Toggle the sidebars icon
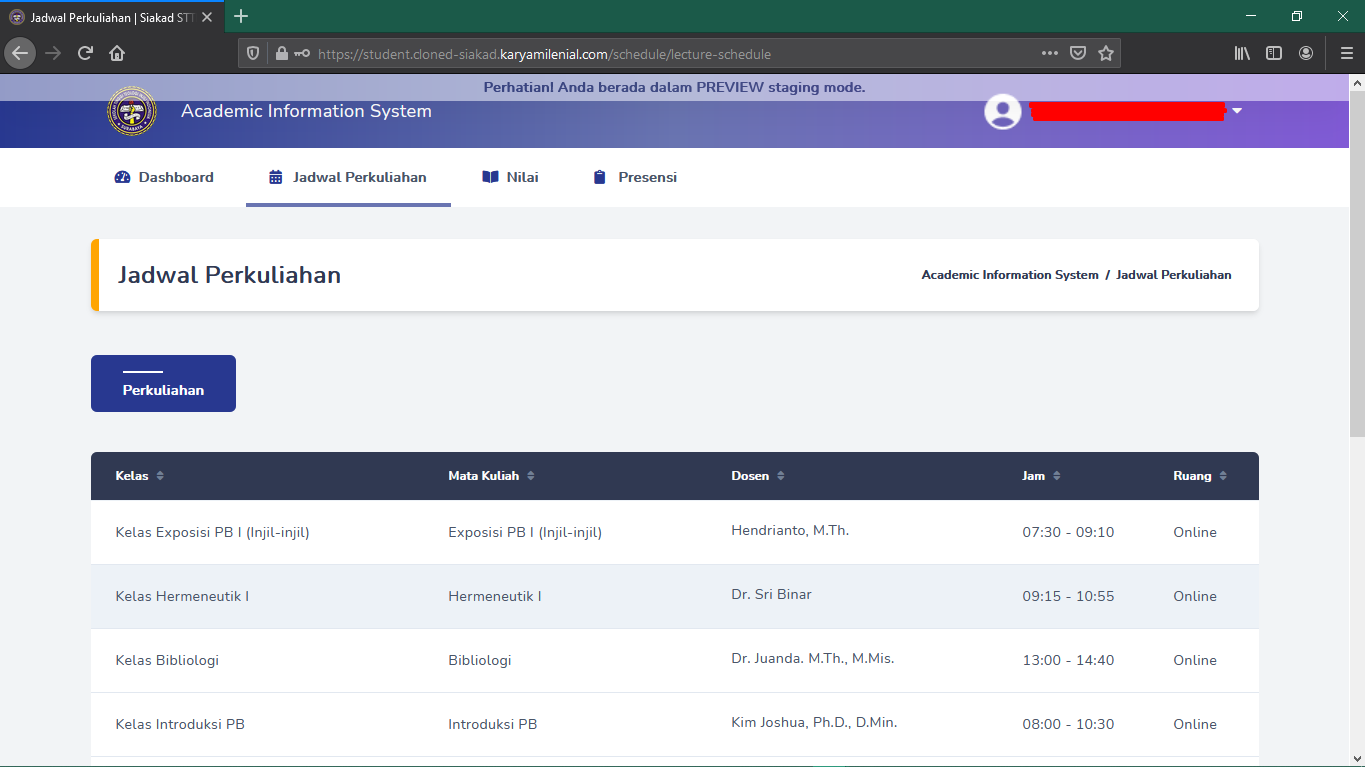 pos(1274,53)
